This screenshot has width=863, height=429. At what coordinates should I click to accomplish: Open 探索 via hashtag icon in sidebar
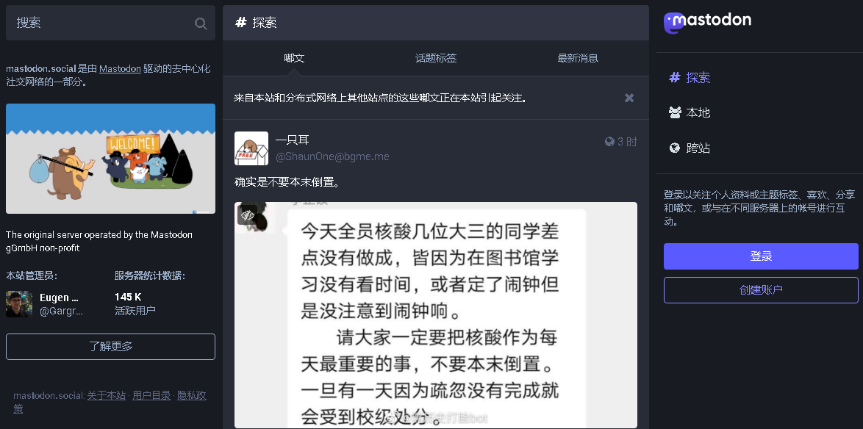click(674, 78)
